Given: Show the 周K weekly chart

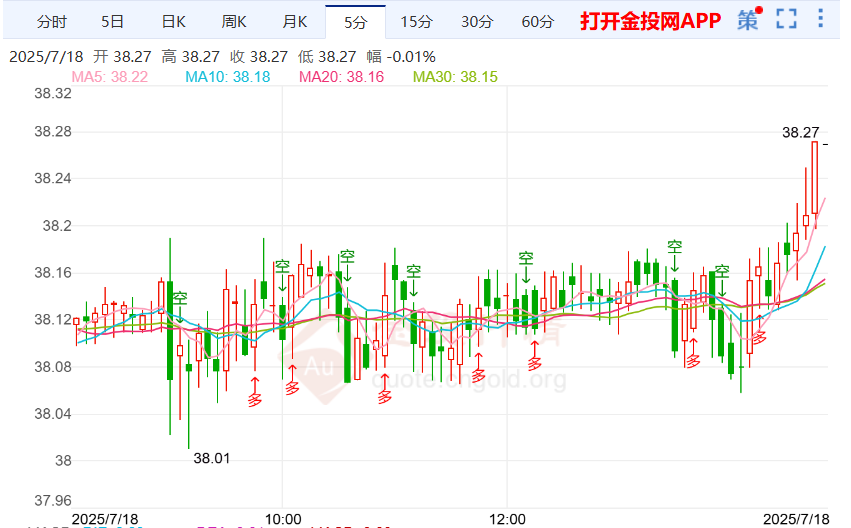Looking at the screenshot, I should click(234, 22).
